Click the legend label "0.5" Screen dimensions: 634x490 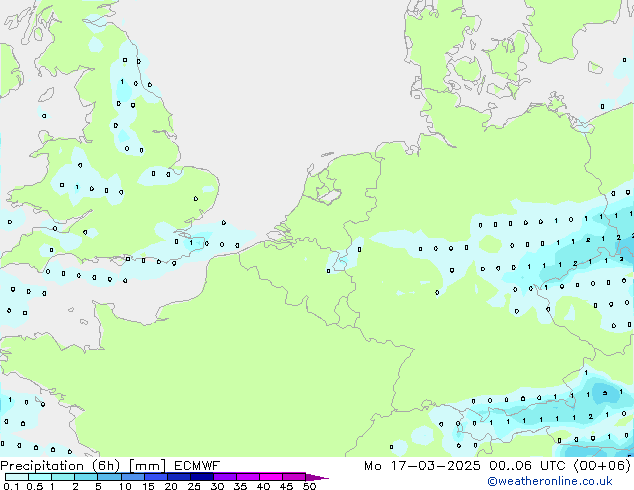[x=35, y=486]
